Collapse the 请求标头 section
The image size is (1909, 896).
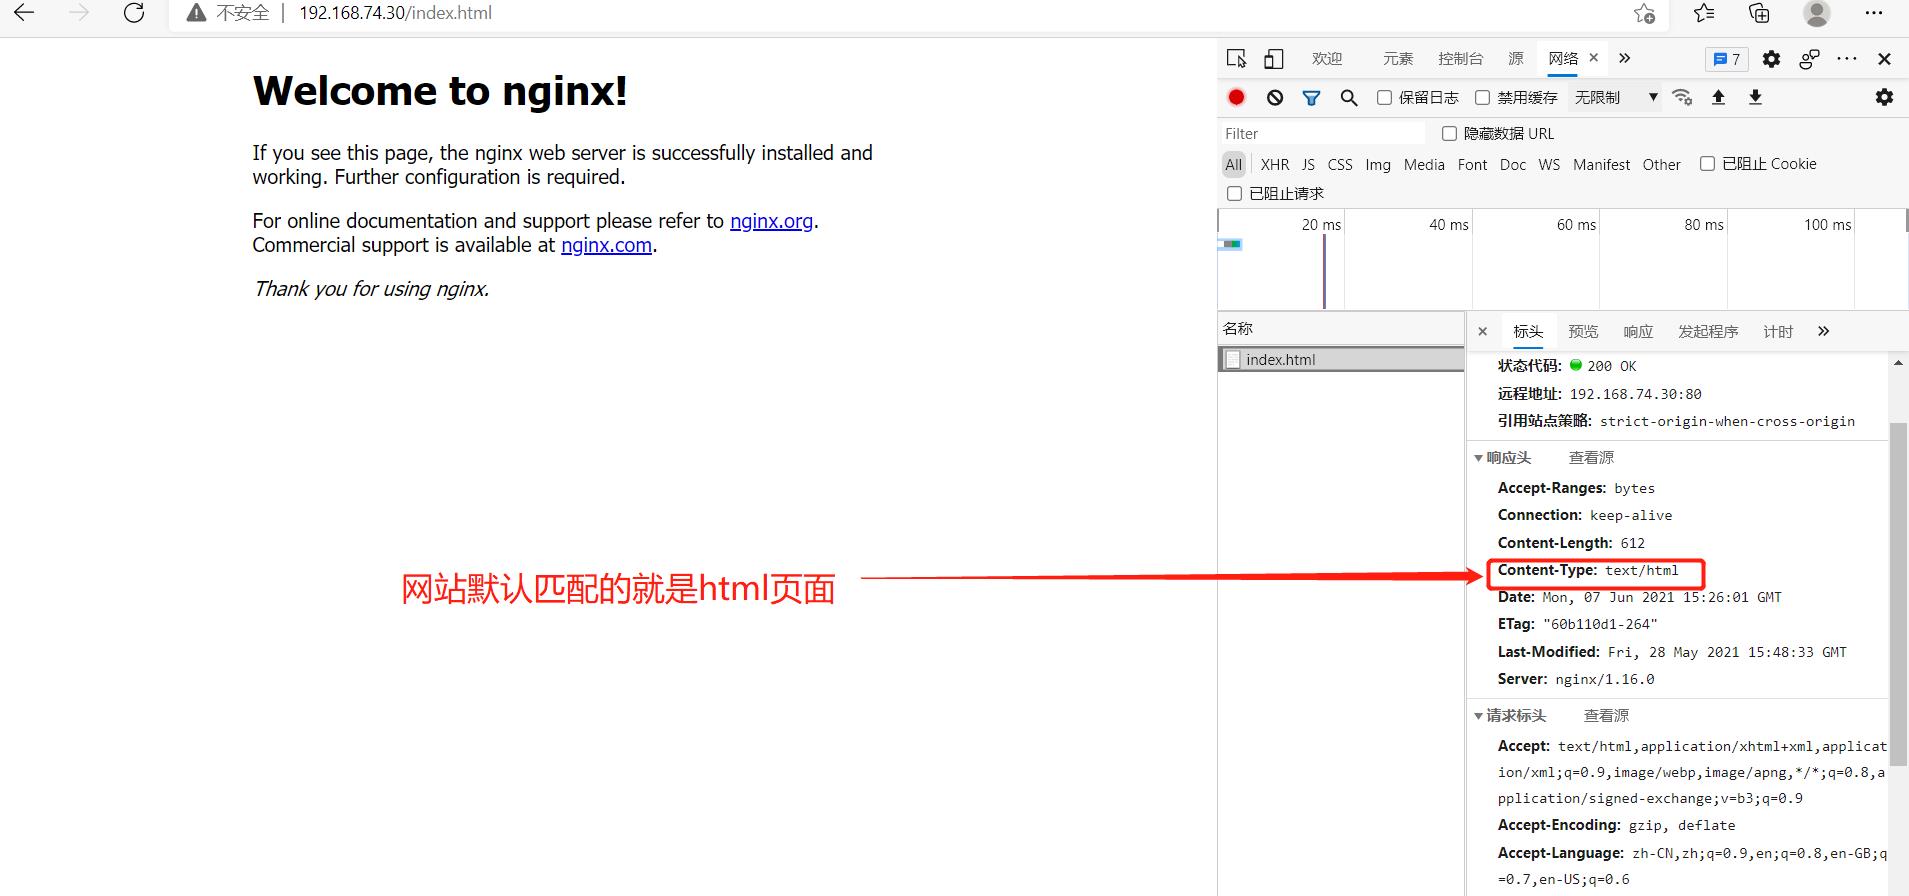pyautogui.click(x=1478, y=716)
